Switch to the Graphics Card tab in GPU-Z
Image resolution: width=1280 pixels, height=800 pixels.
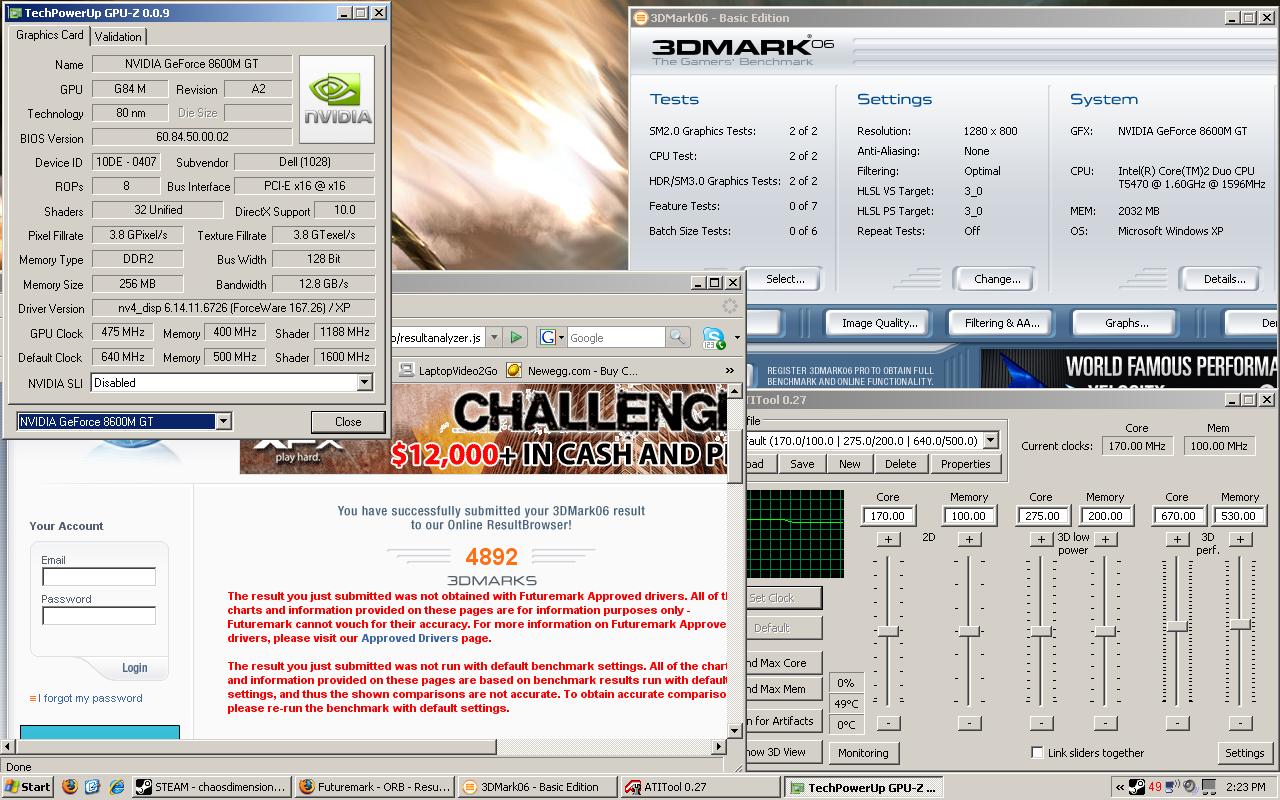click(50, 35)
